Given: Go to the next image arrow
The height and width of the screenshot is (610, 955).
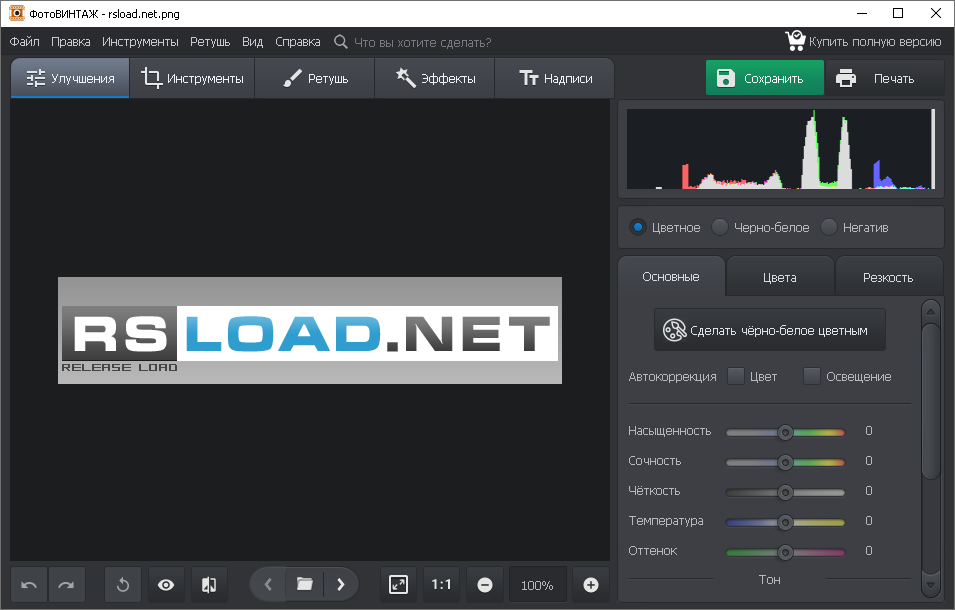Looking at the screenshot, I should [x=341, y=585].
